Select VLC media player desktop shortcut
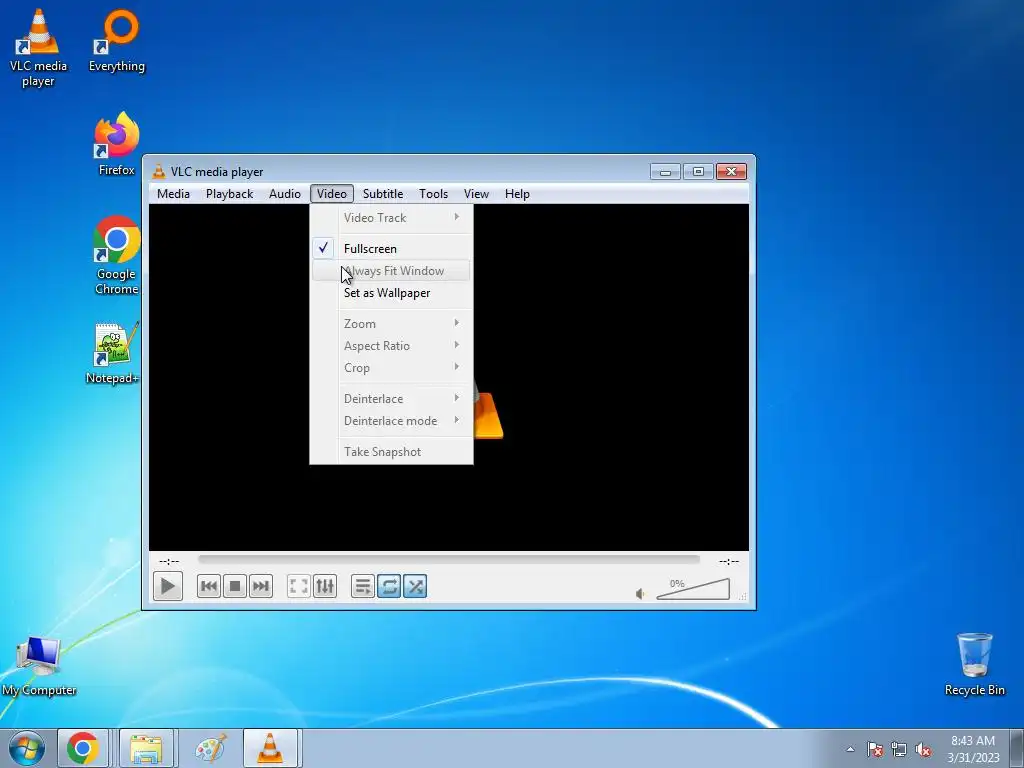 [38, 47]
